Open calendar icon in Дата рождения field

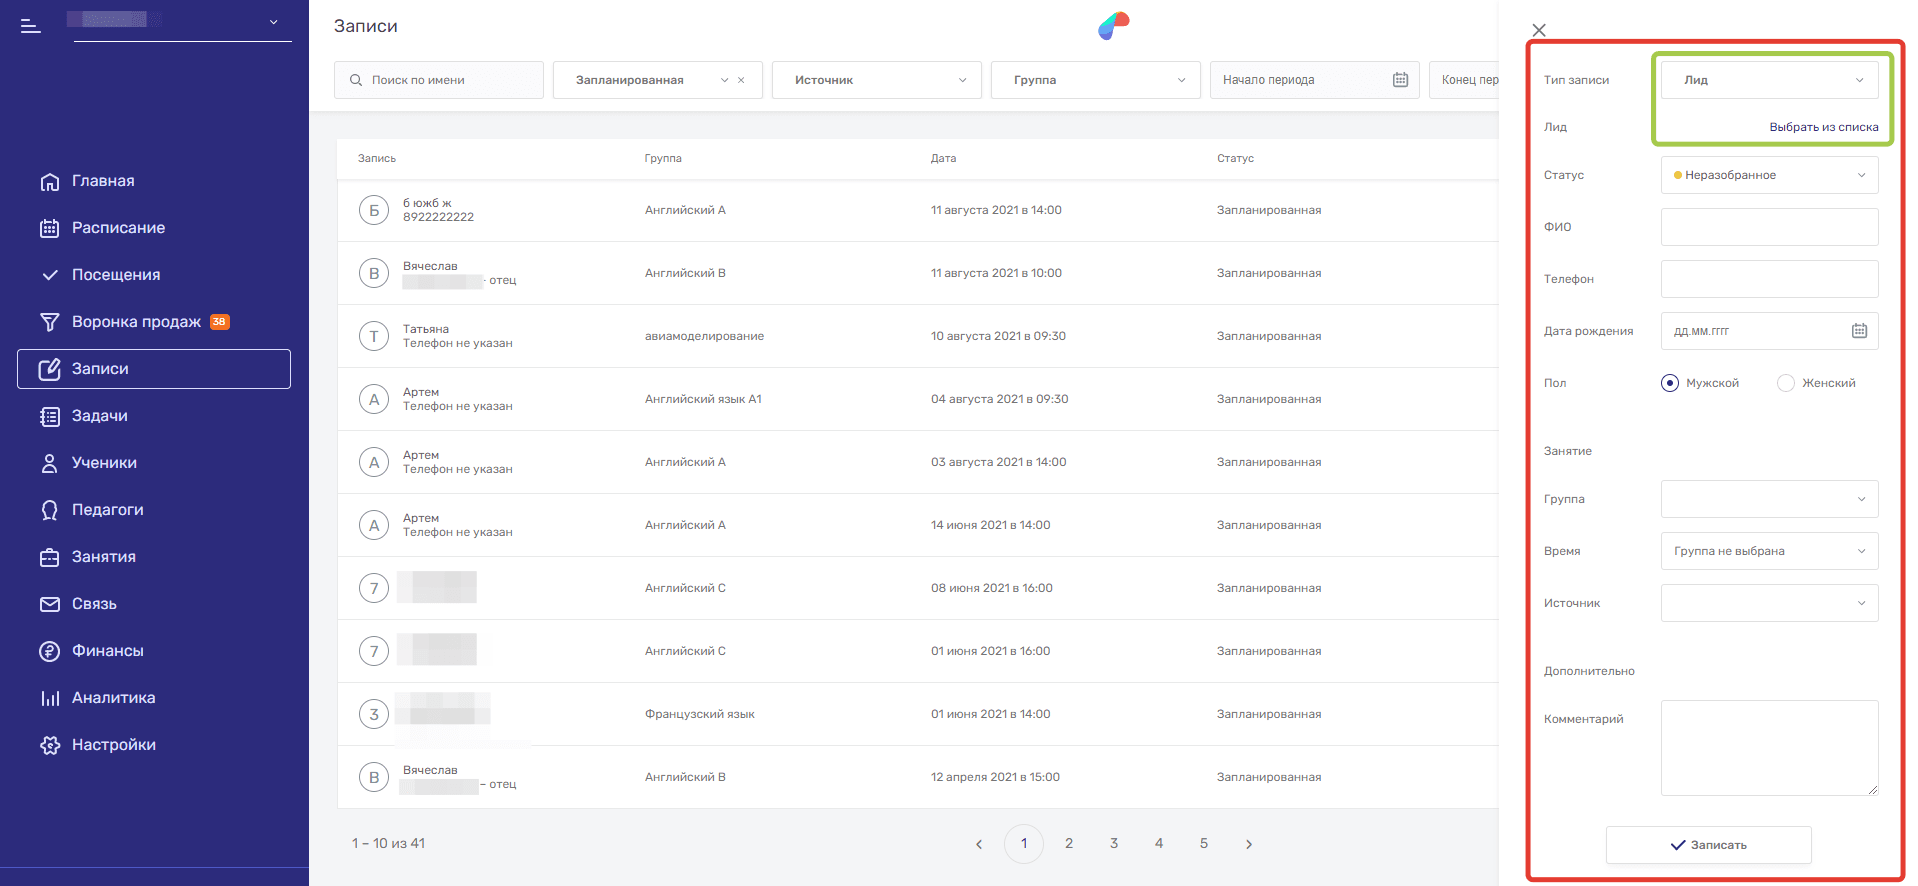click(x=1859, y=331)
